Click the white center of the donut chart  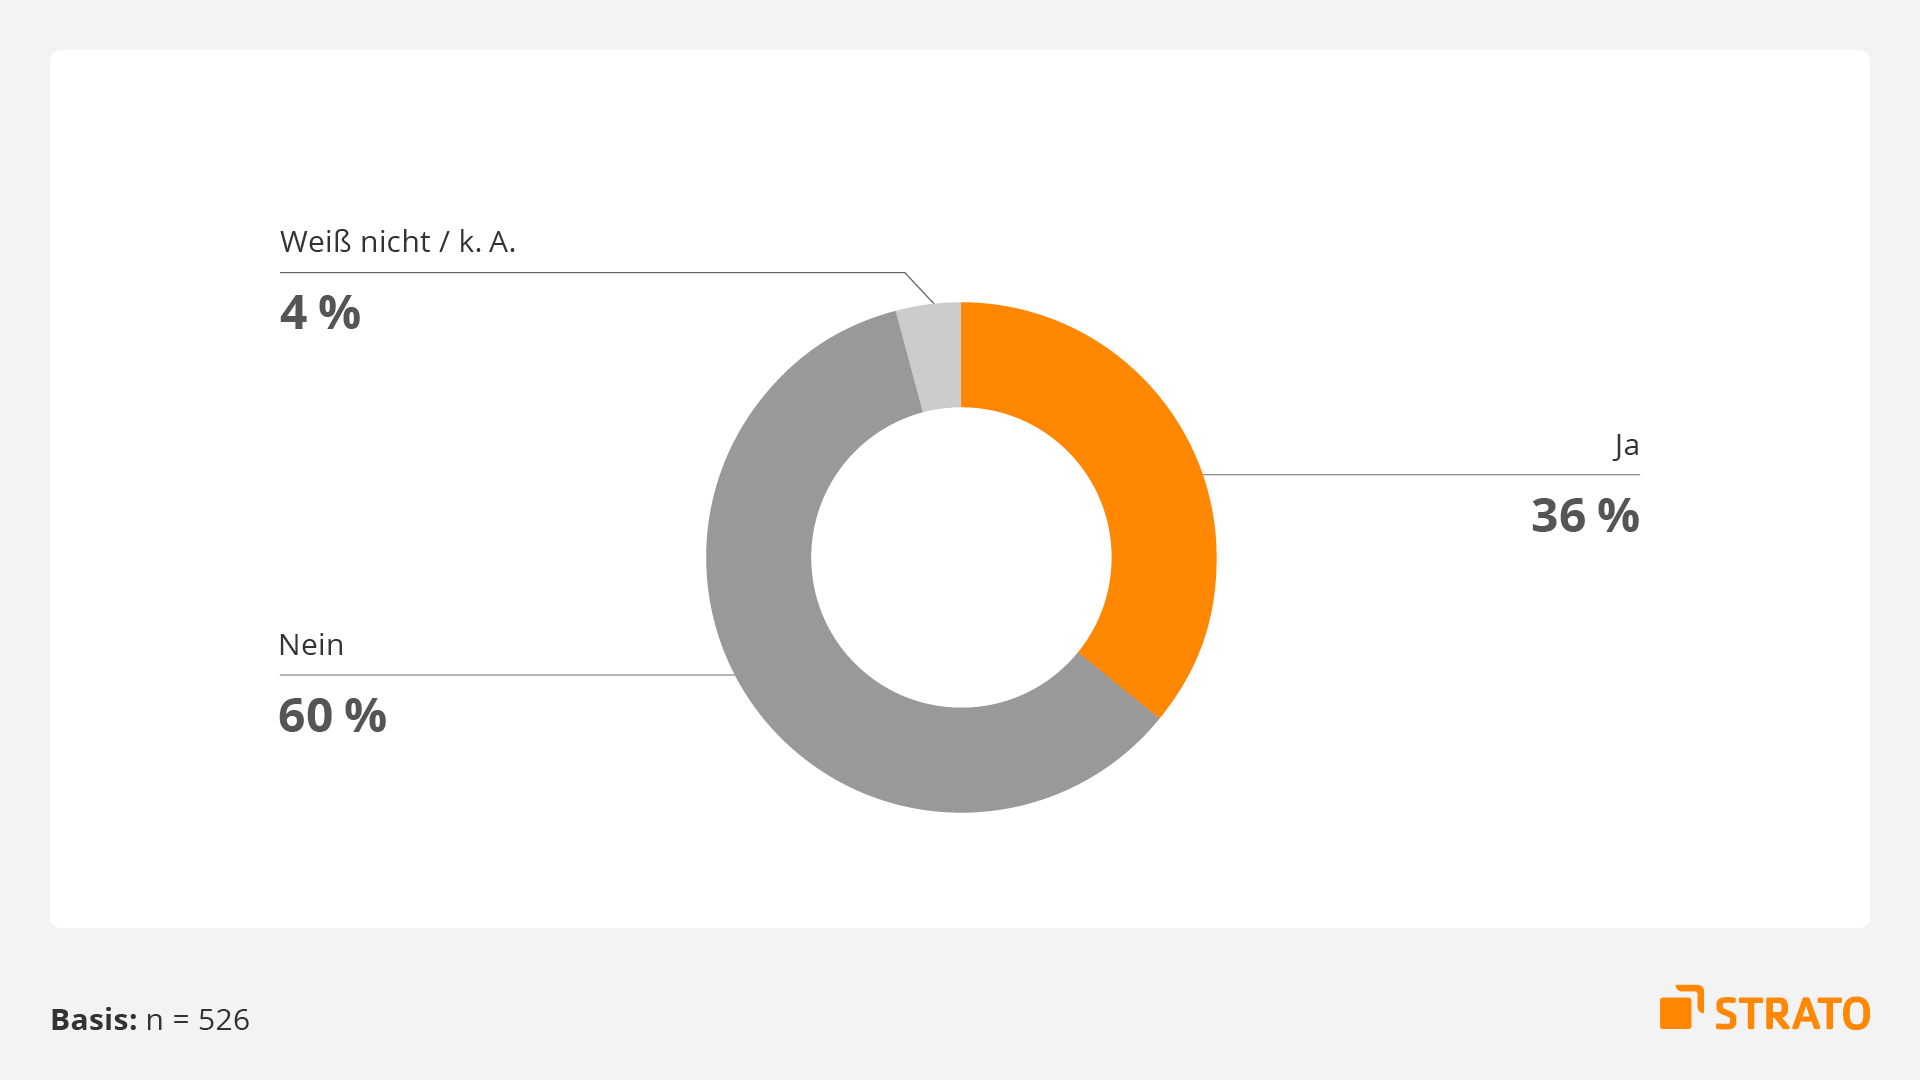point(961,558)
